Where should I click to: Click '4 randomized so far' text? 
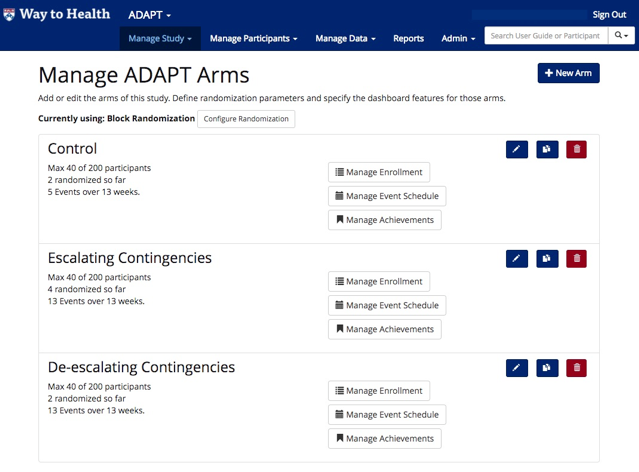pyautogui.click(x=87, y=289)
